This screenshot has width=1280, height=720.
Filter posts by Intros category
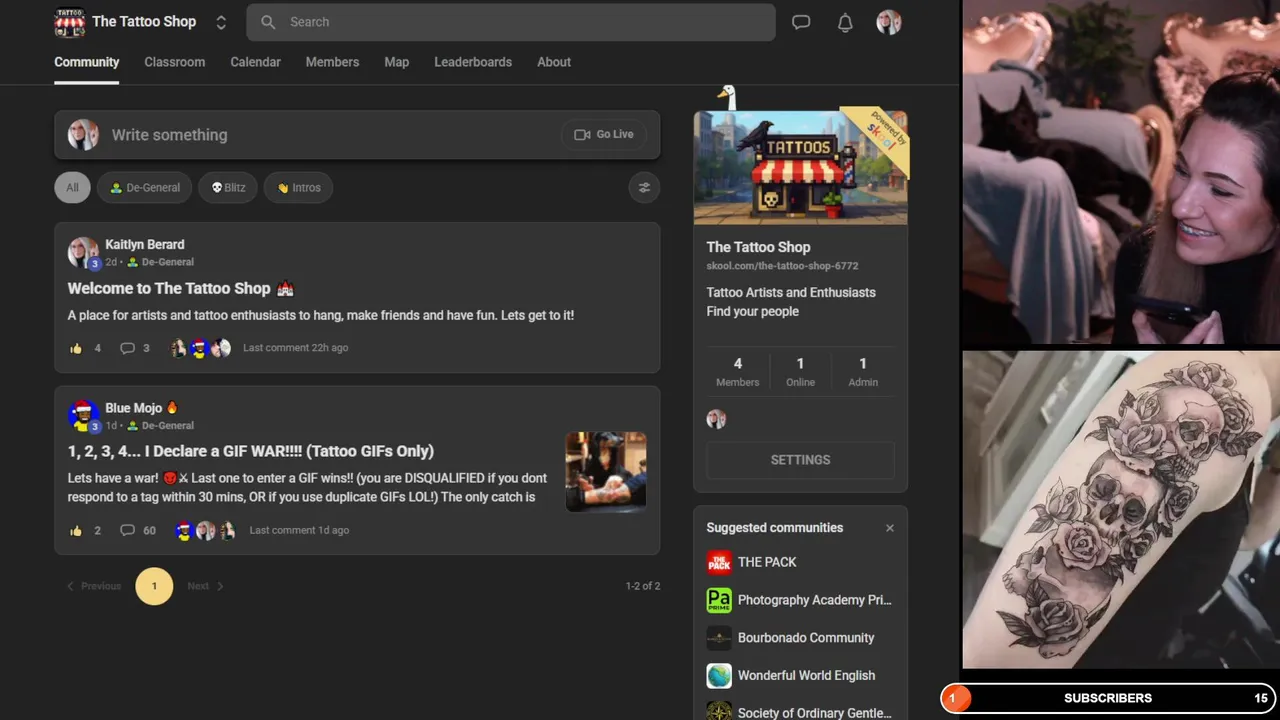pyautogui.click(x=298, y=187)
